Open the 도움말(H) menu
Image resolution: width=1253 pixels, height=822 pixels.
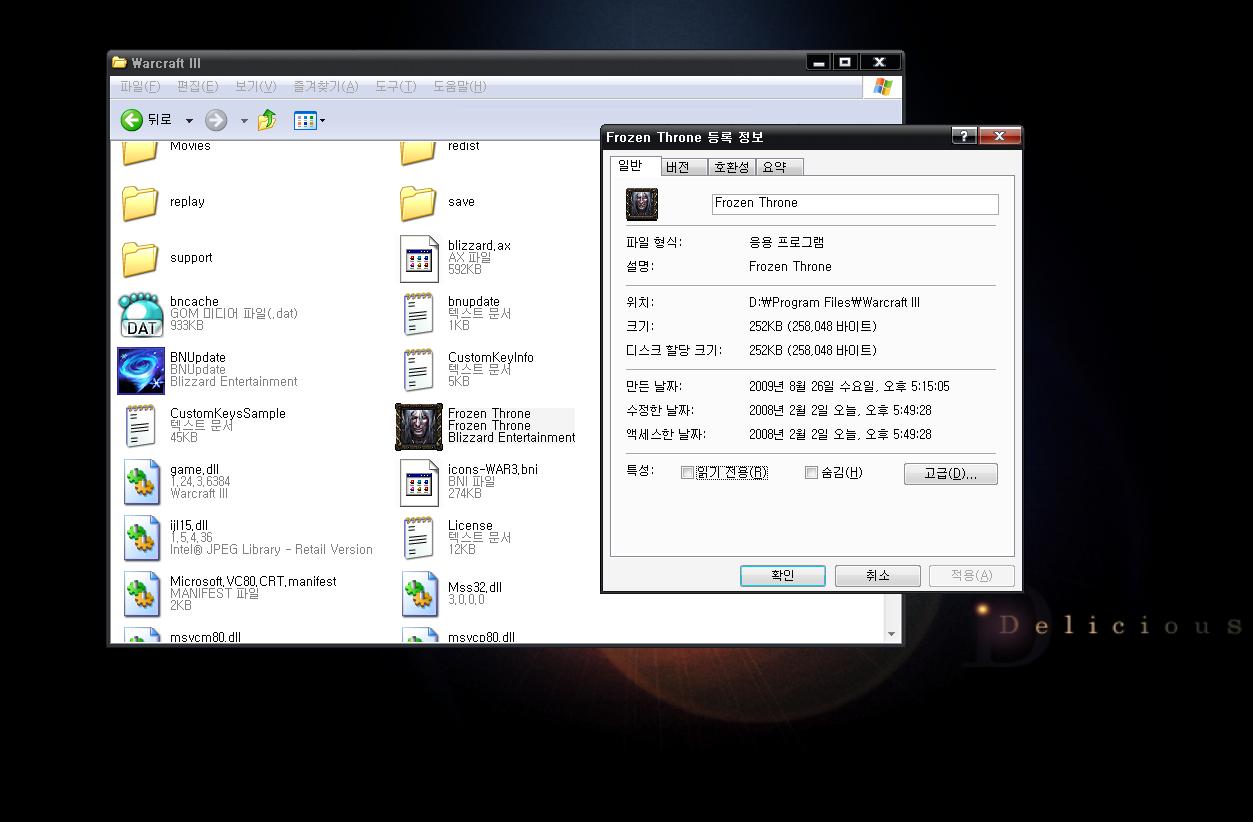tap(460, 87)
